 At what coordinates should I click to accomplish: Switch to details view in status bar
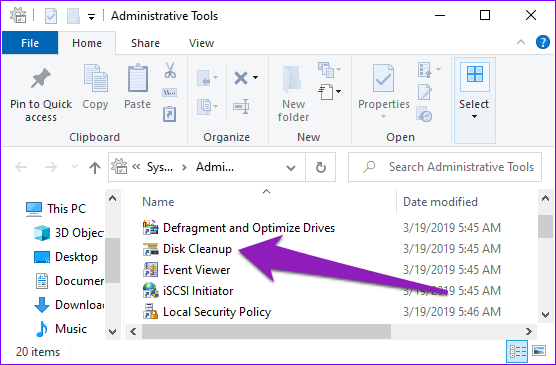point(517,351)
